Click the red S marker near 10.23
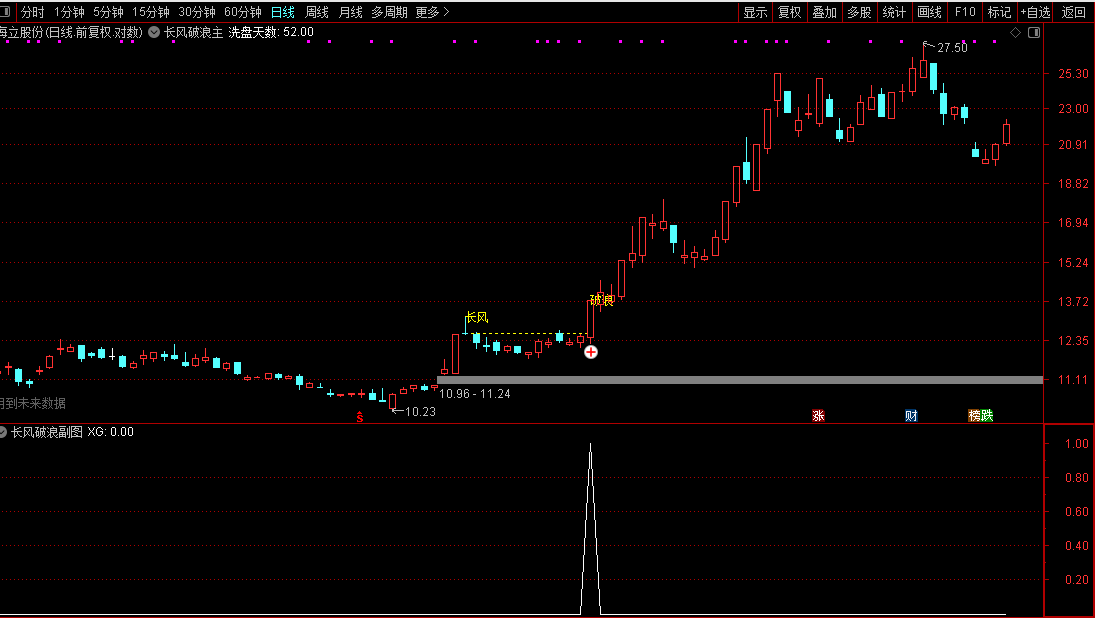The image size is (1095, 618). pyautogui.click(x=360, y=418)
